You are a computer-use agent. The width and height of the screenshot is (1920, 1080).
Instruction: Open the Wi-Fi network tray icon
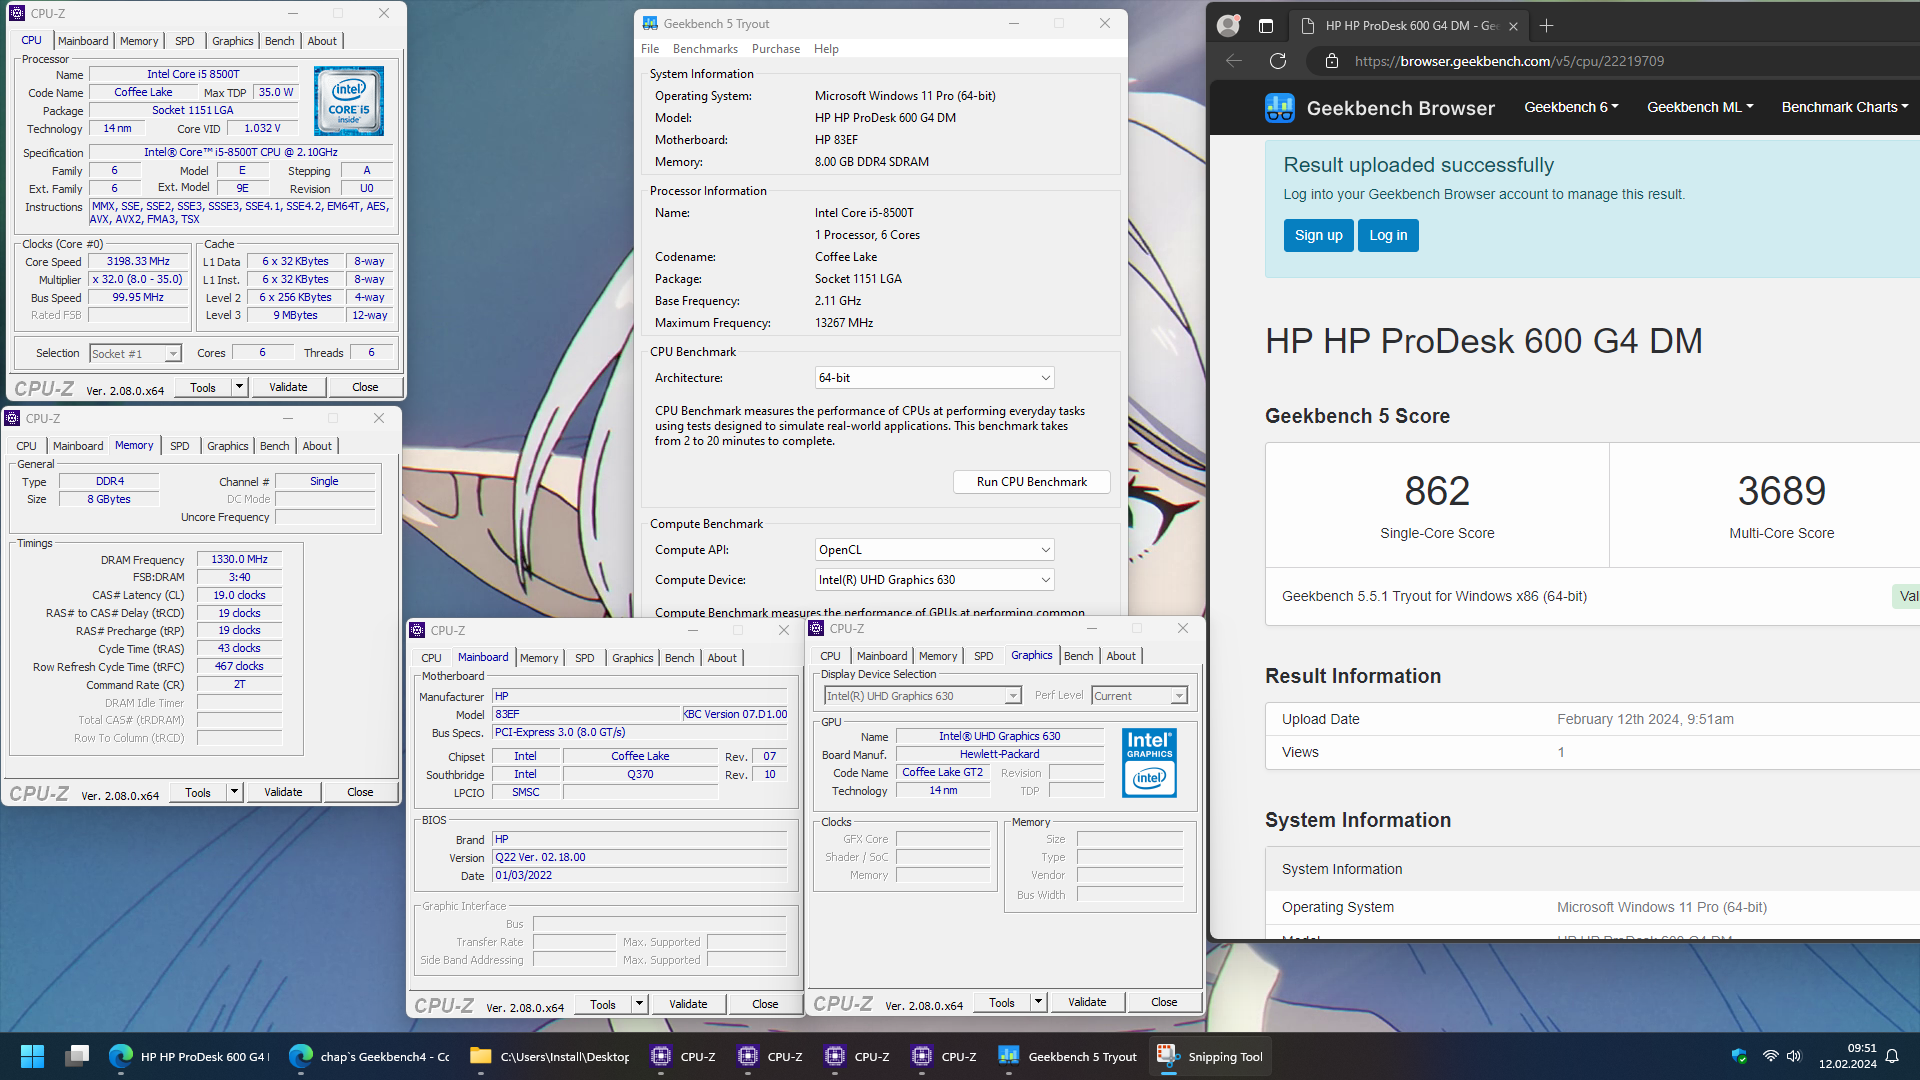pyautogui.click(x=1770, y=1056)
